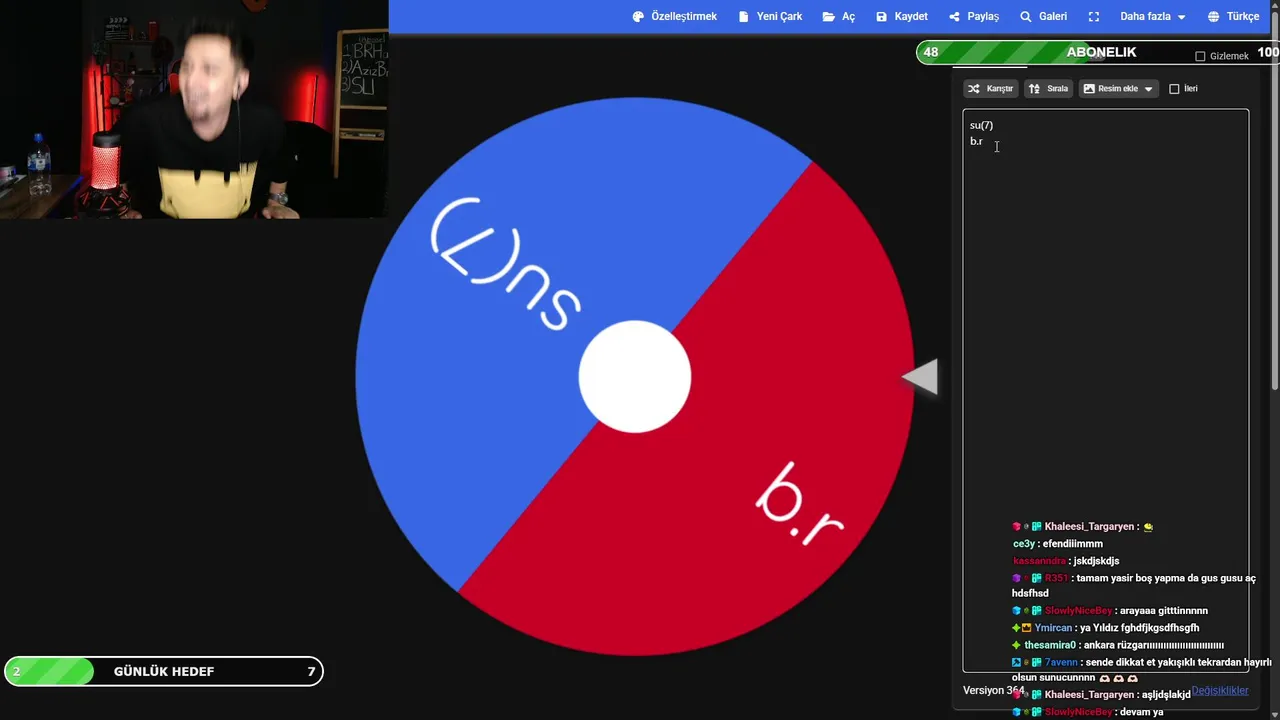The height and width of the screenshot is (720, 1280).
Task: Click Kaydet to save the wheel
Action: (902, 16)
